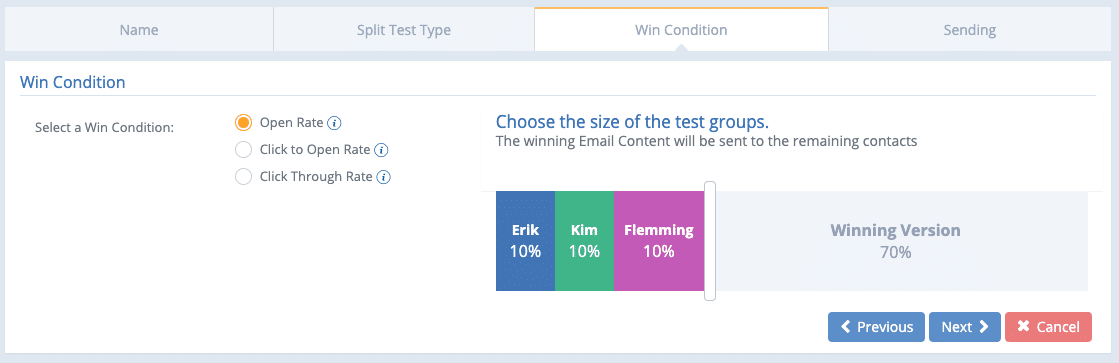
Task: Open the Split Test Type tab
Action: (404, 30)
